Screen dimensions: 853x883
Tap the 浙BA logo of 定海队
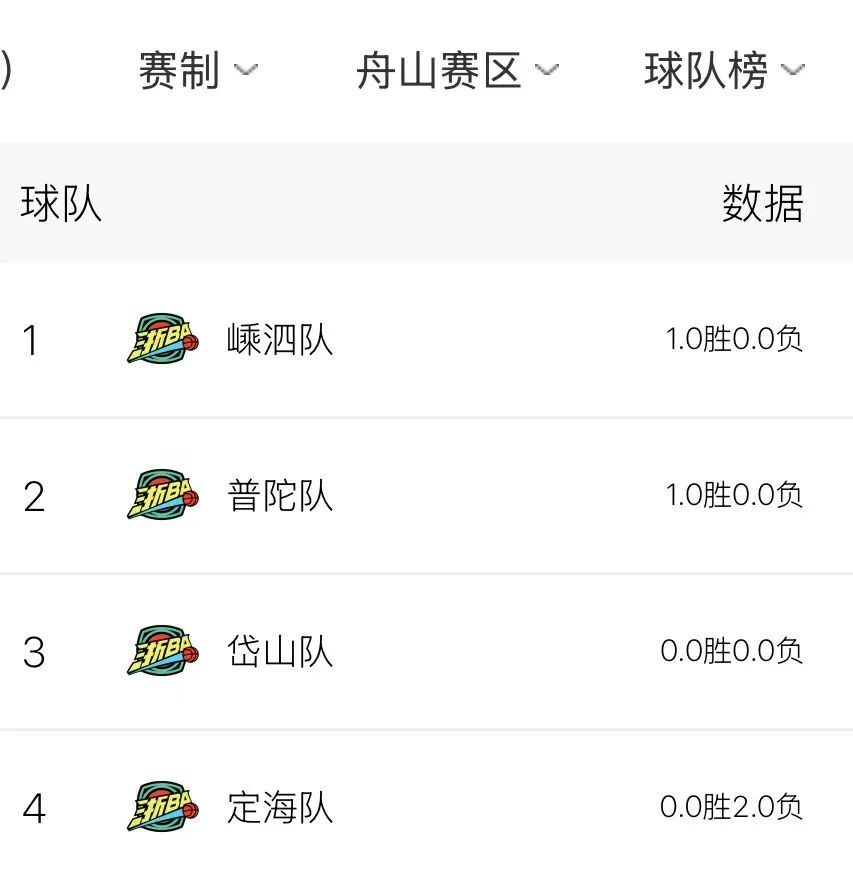(x=163, y=806)
